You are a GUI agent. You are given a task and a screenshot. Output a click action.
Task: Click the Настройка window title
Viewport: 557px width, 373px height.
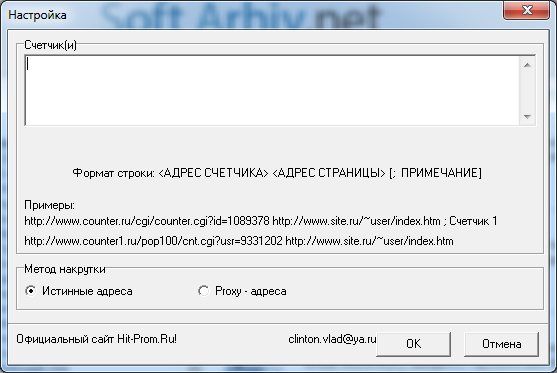click(x=37, y=15)
